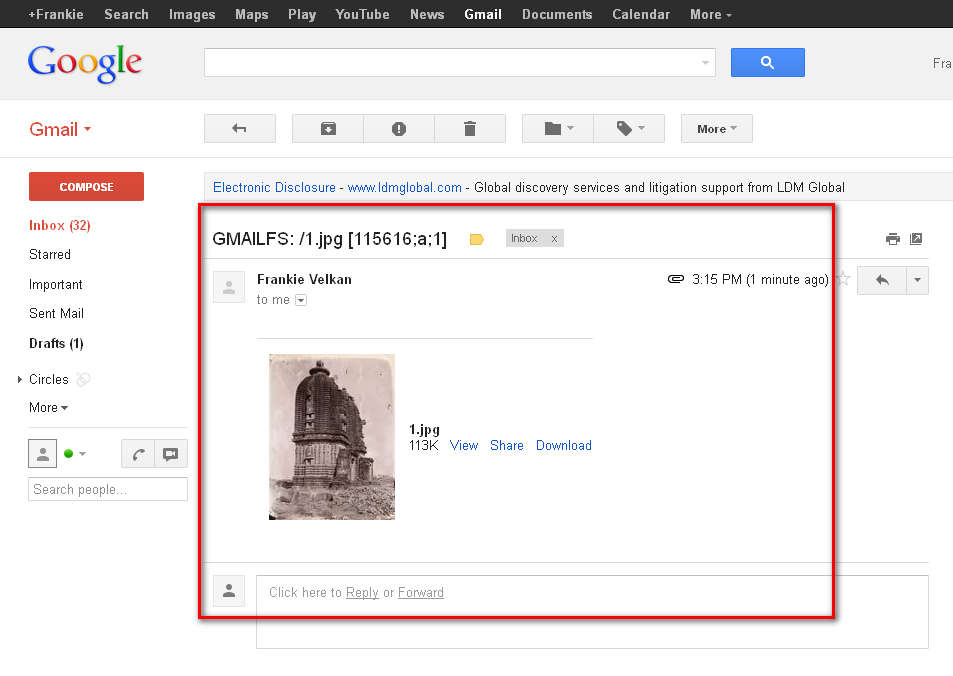The height and width of the screenshot is (676, 953).
Task: Open the Gmail product switcher dropdown
Action: point(60,129)
